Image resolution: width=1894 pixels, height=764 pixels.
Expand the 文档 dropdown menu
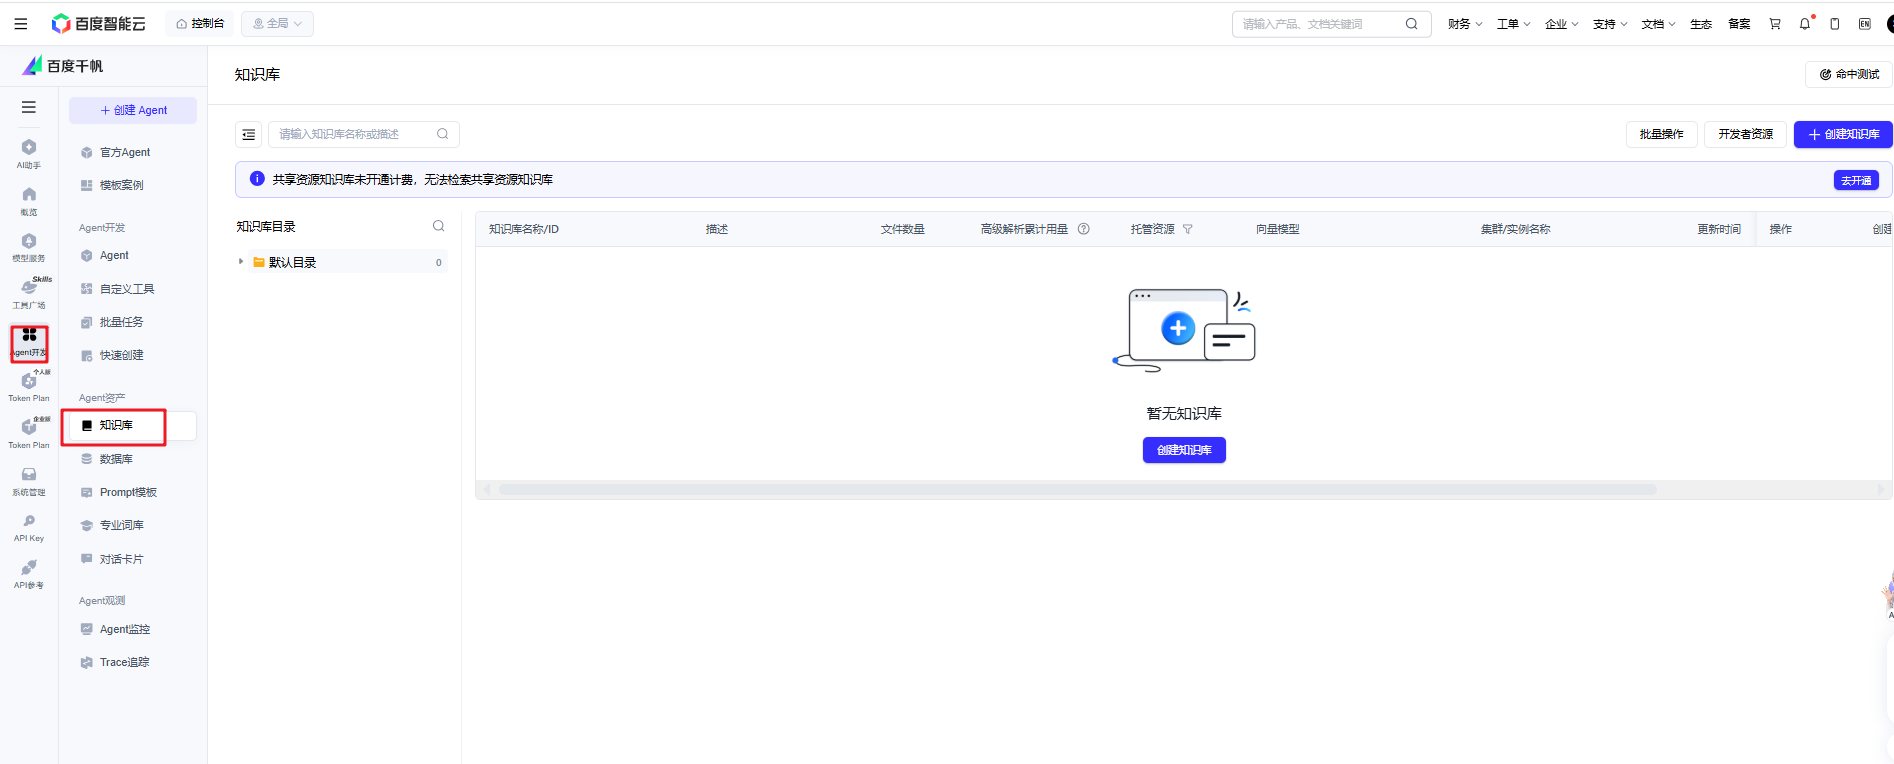coord(1658,24)
